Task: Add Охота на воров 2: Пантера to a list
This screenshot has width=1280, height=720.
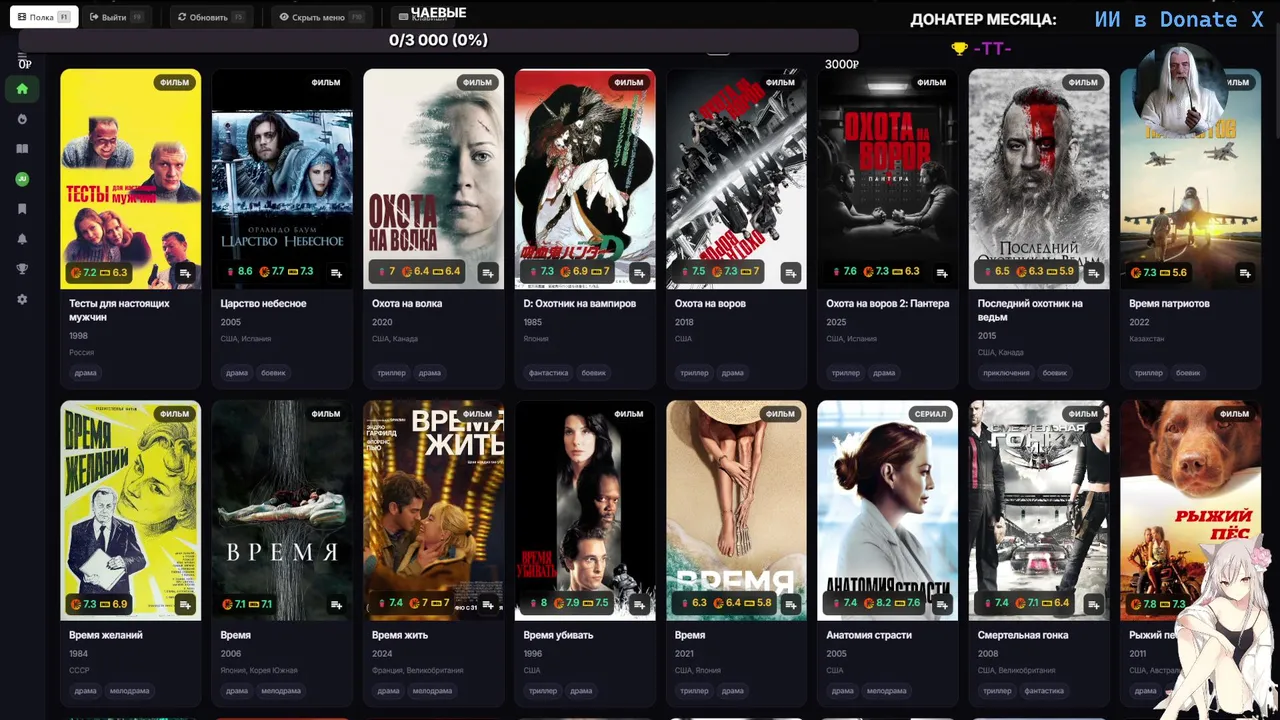Action: click(942, 273)
